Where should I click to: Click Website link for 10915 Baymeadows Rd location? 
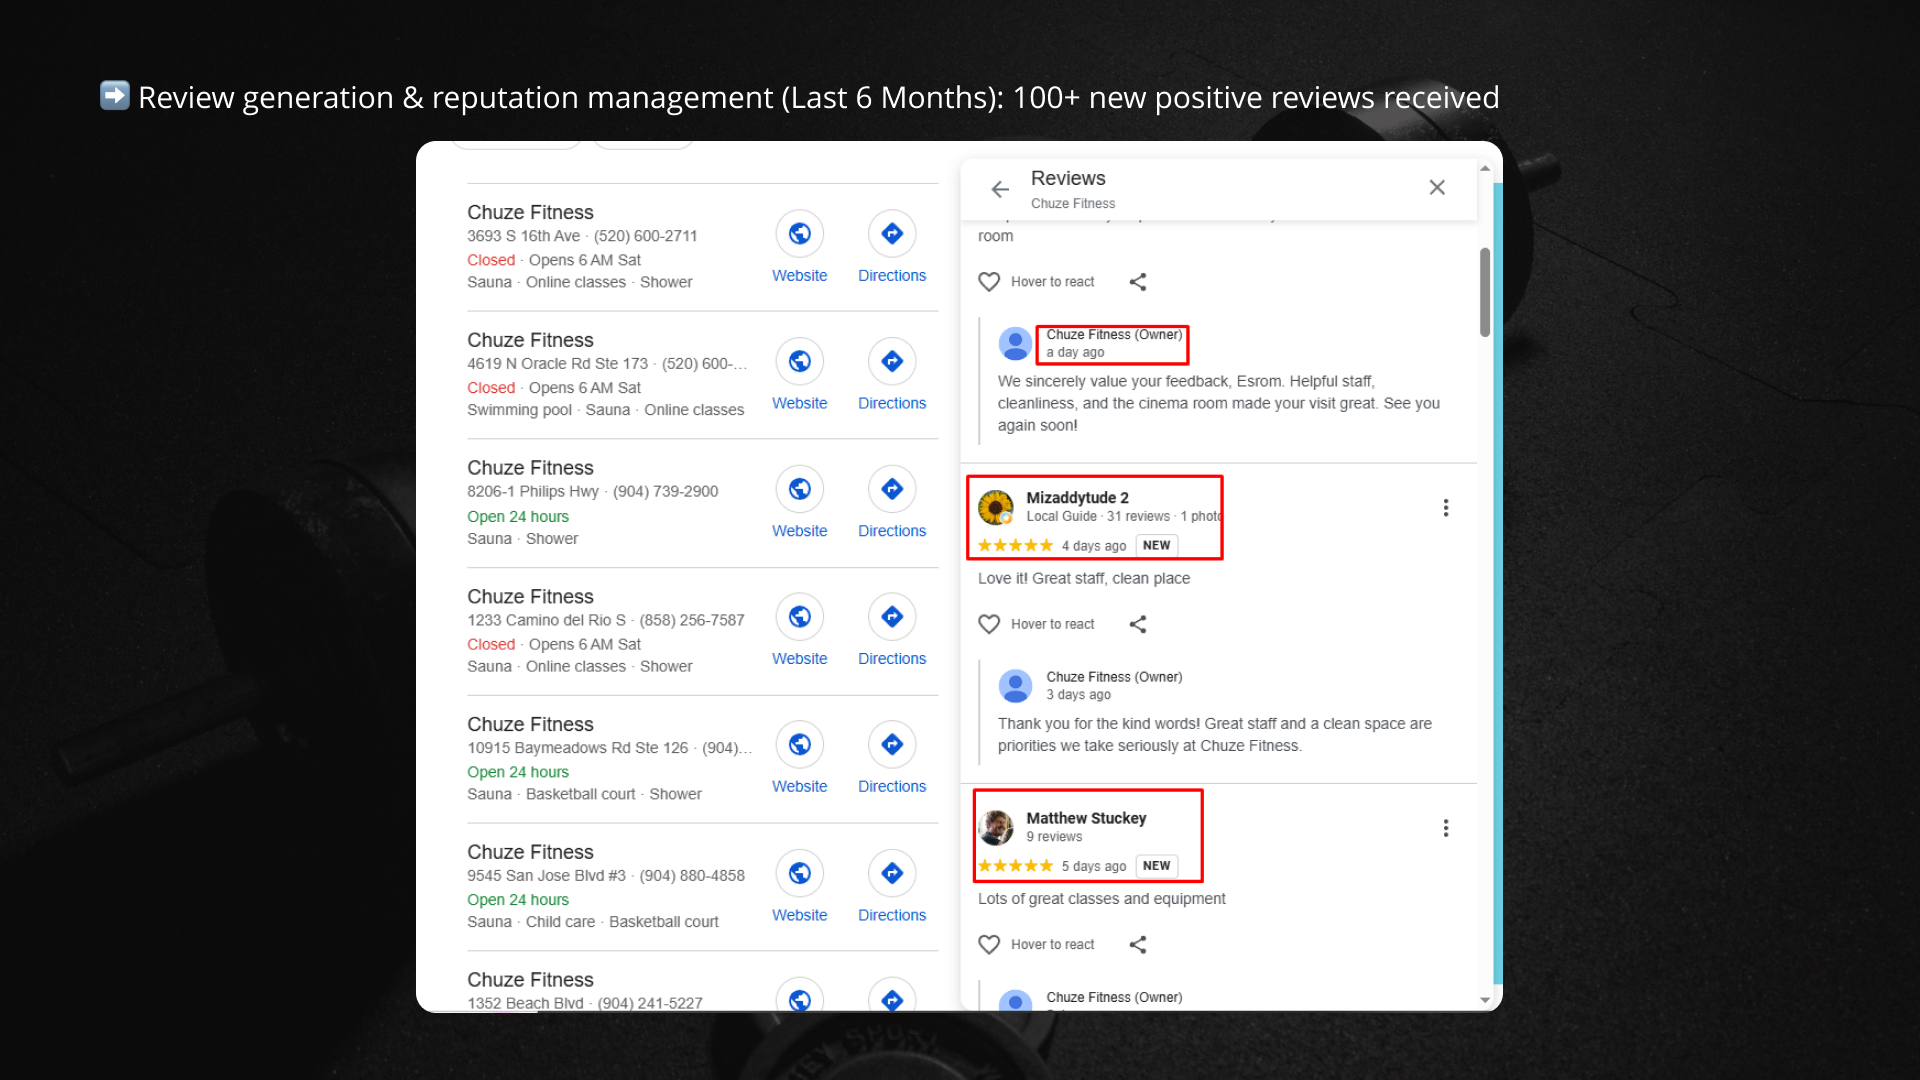(800, 788)
